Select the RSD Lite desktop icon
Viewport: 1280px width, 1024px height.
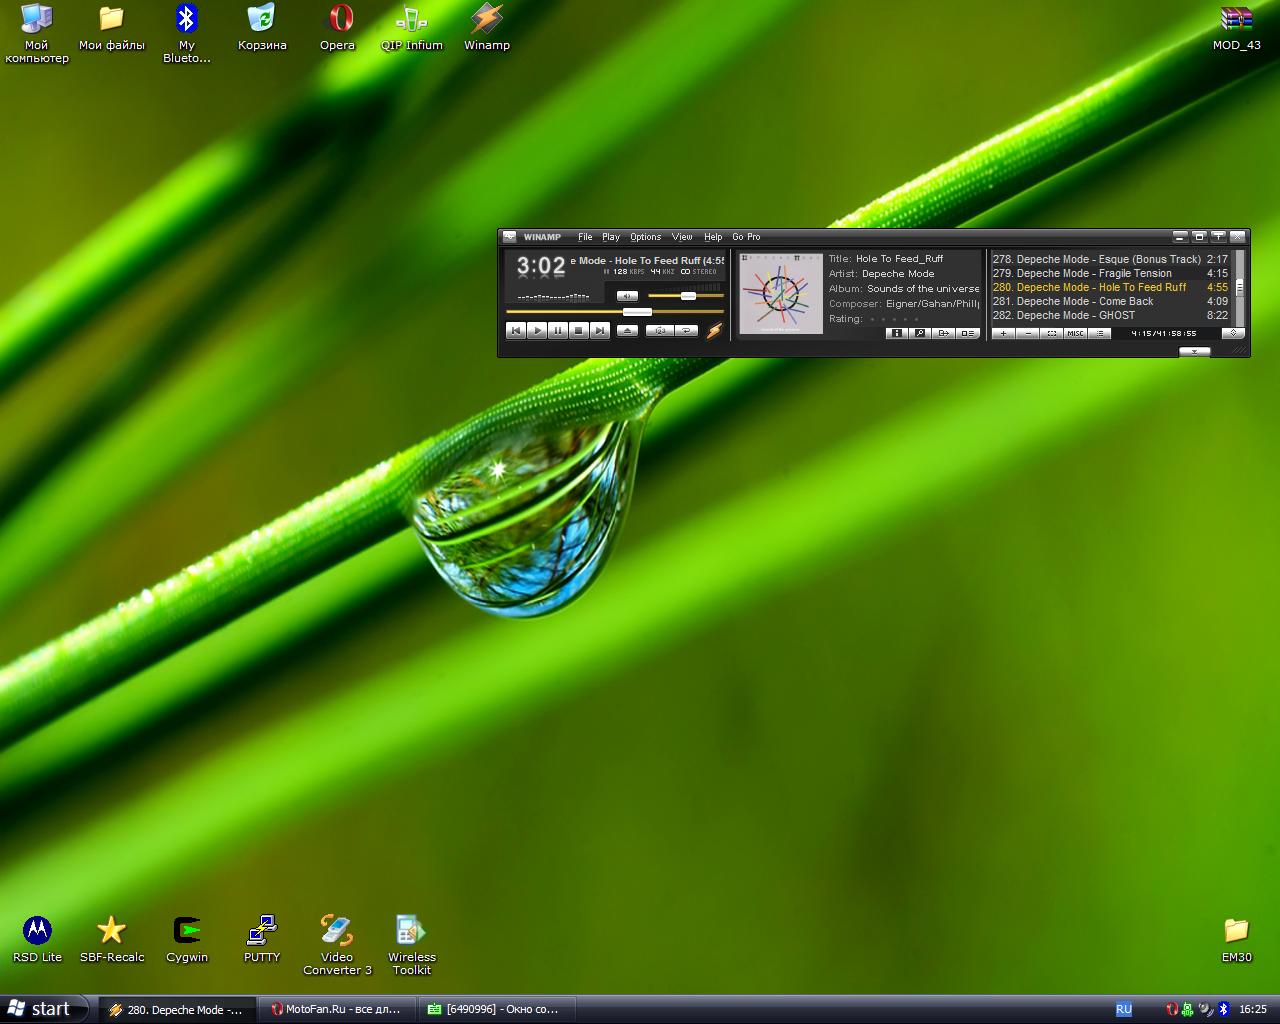[x=37, y=939]
